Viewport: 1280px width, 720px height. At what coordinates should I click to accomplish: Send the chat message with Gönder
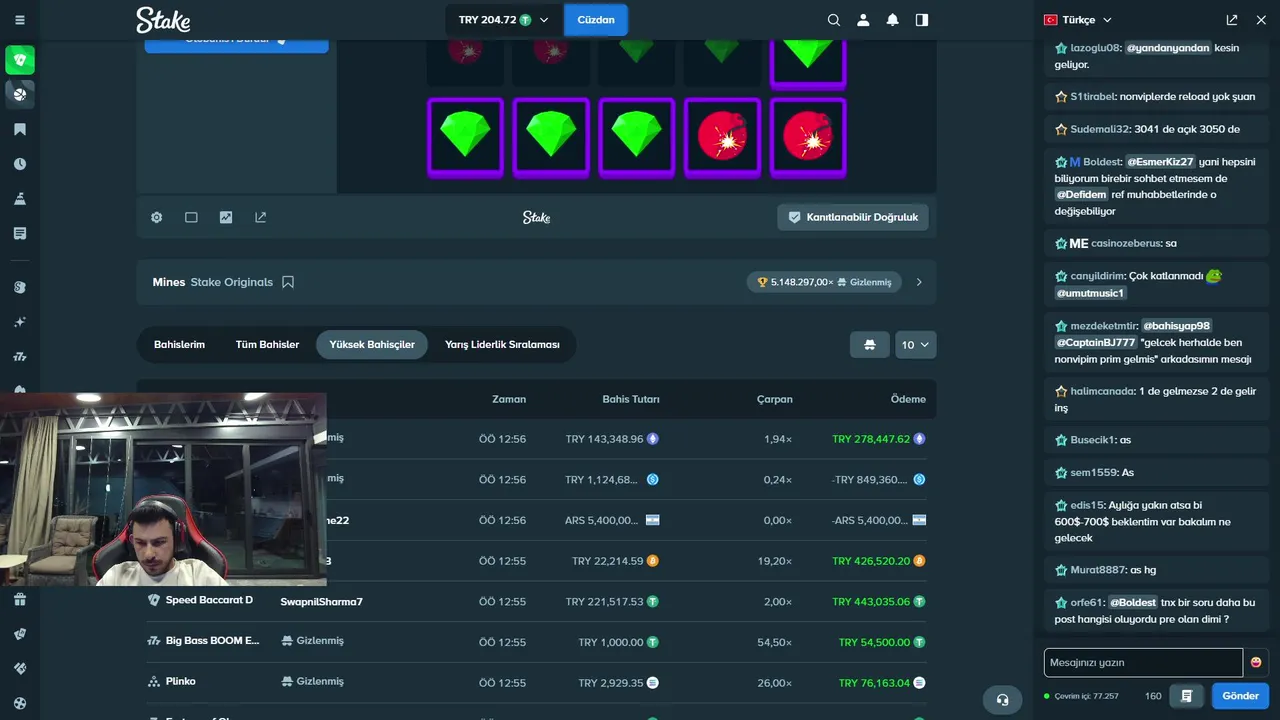(1240, 696)
